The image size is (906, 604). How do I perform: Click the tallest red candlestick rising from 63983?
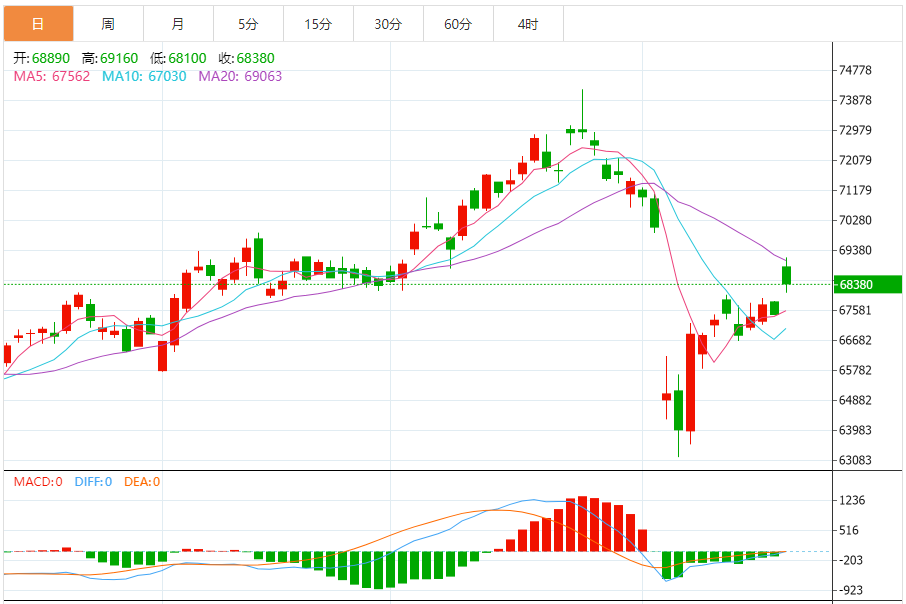[x=690, y=382]
